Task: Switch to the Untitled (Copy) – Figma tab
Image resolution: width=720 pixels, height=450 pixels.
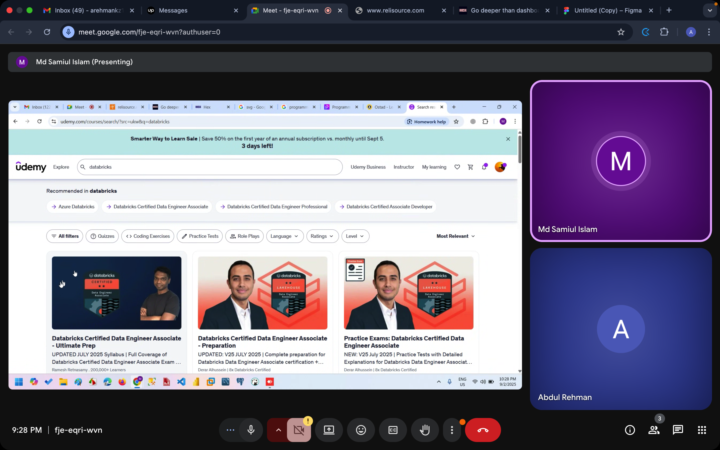Action: pos(607,10)
